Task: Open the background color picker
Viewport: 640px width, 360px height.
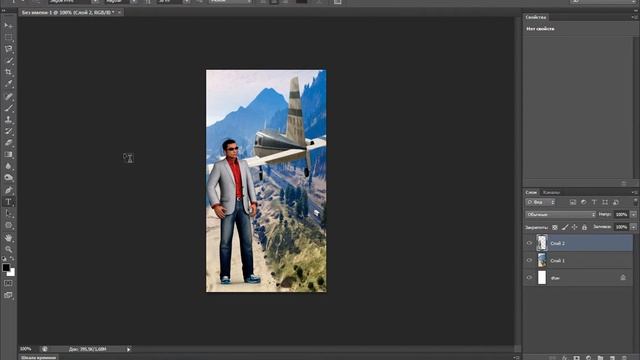Action: (x=12, y=273)
